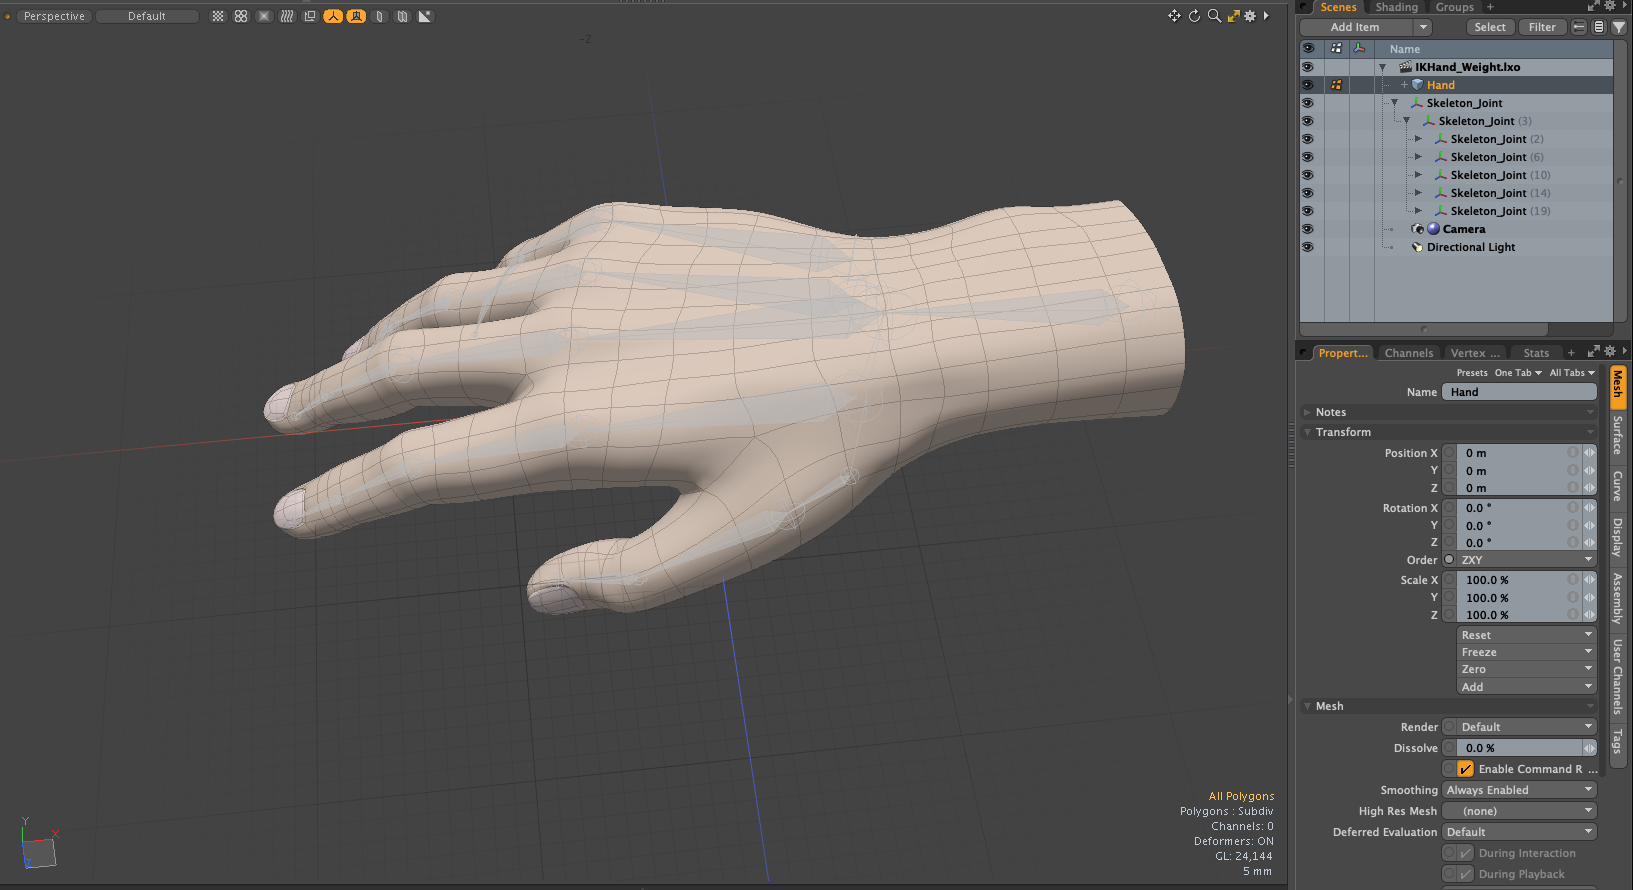Click the wavy lines icon in viewport toolbar
1633x890 pixels.
(x=287, y=16)
